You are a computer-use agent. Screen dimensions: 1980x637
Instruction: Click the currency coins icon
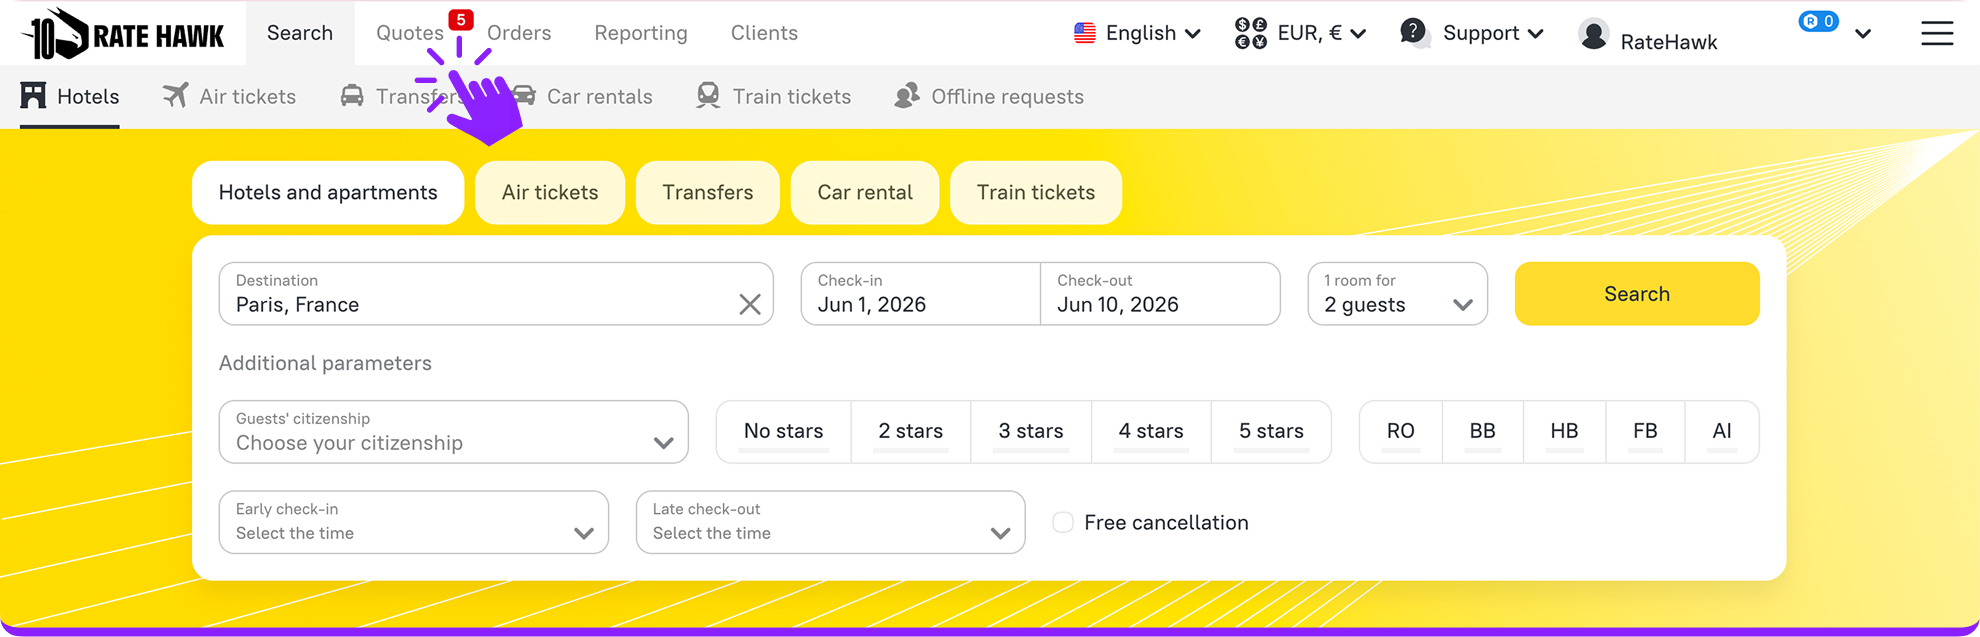click(x=1250, y=33)
